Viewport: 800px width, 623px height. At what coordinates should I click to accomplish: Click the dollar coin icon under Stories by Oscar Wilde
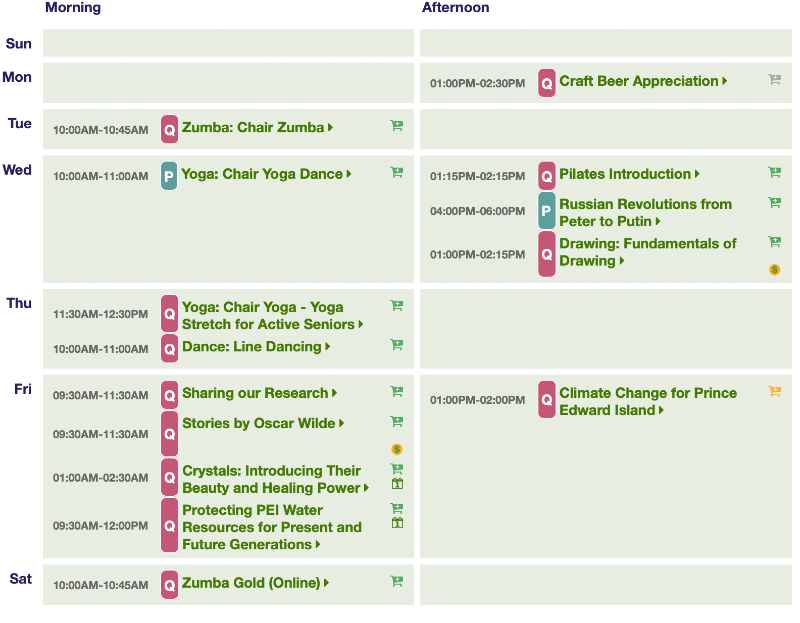[x=397, y=450]
